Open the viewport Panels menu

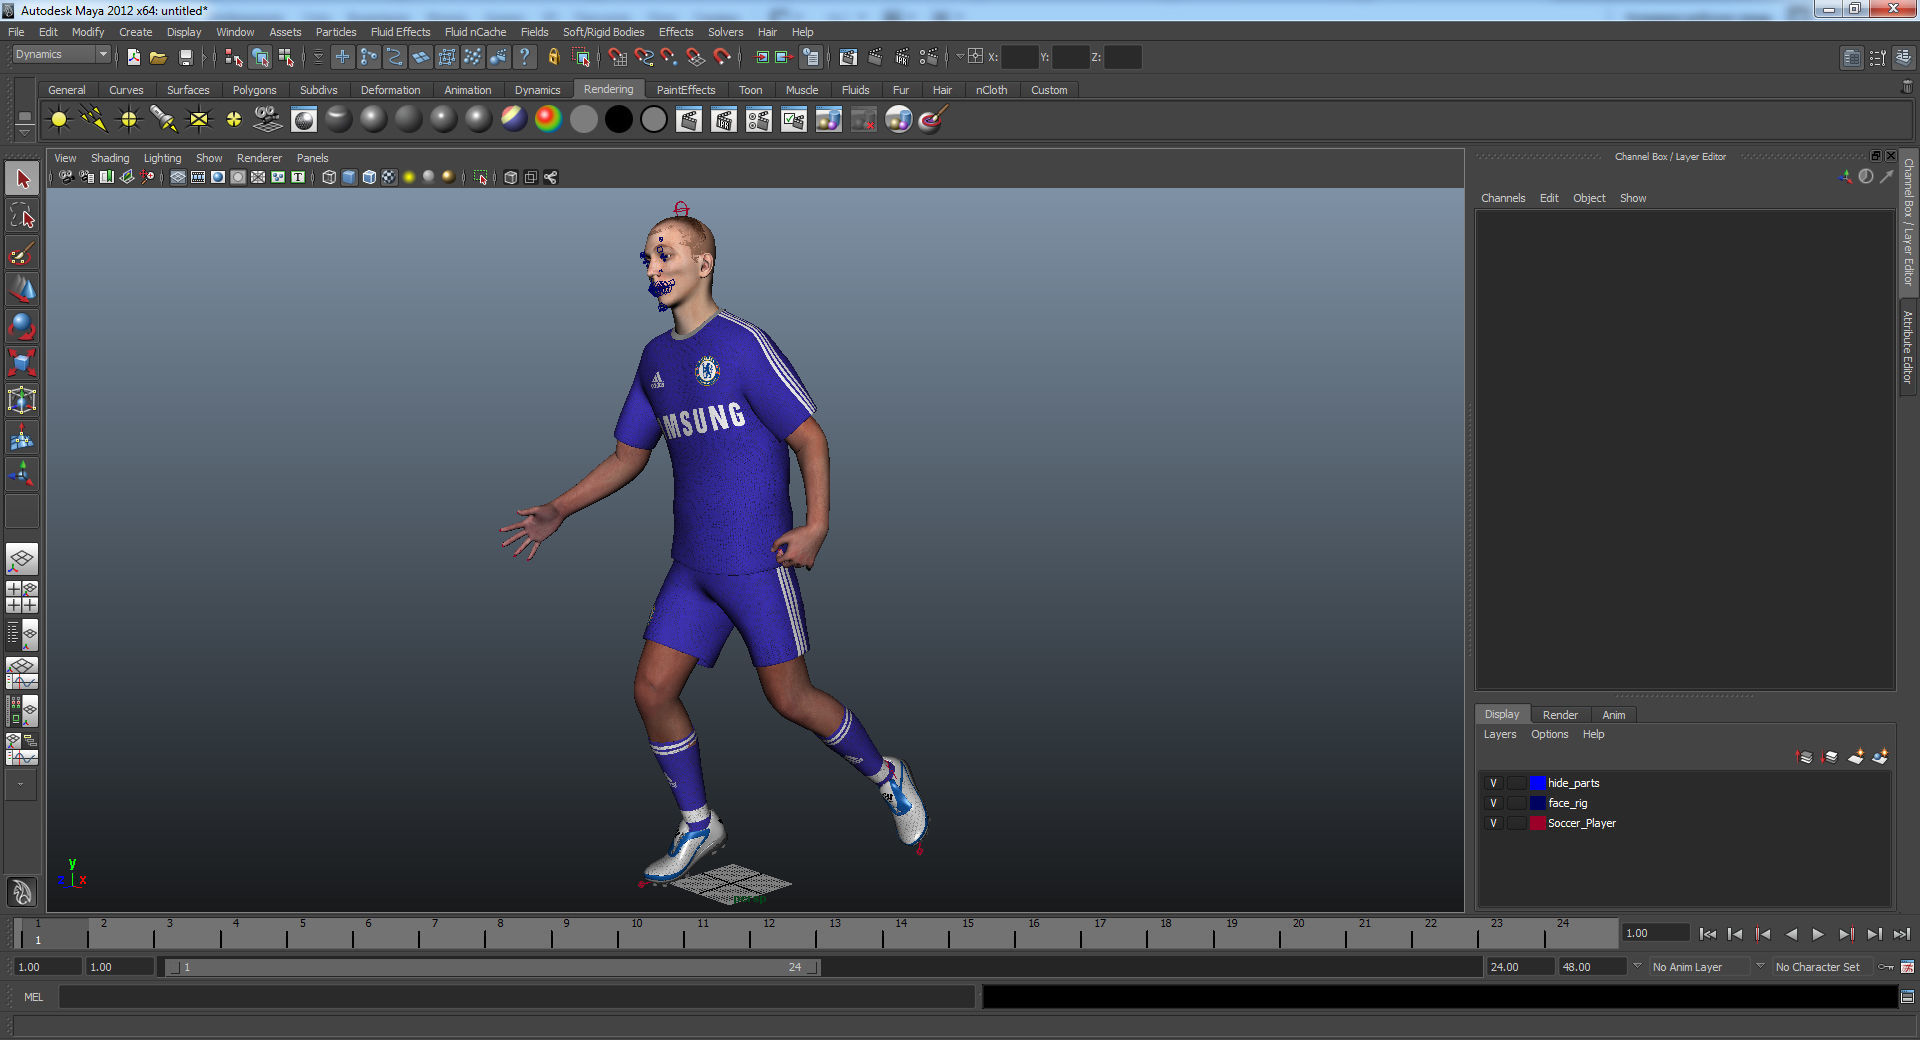312,158
